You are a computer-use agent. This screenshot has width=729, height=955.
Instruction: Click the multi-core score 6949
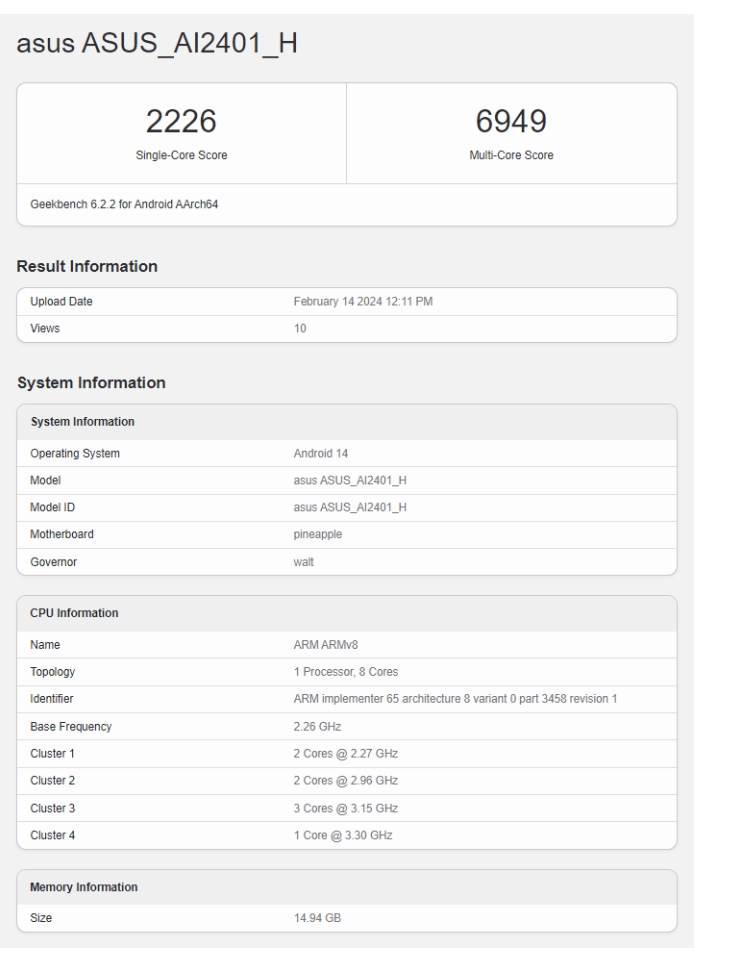point(511,123)
